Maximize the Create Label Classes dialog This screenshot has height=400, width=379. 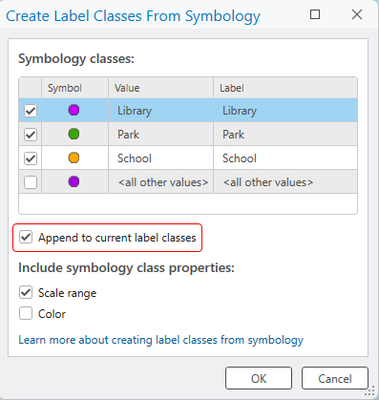(x=315, y=15)
